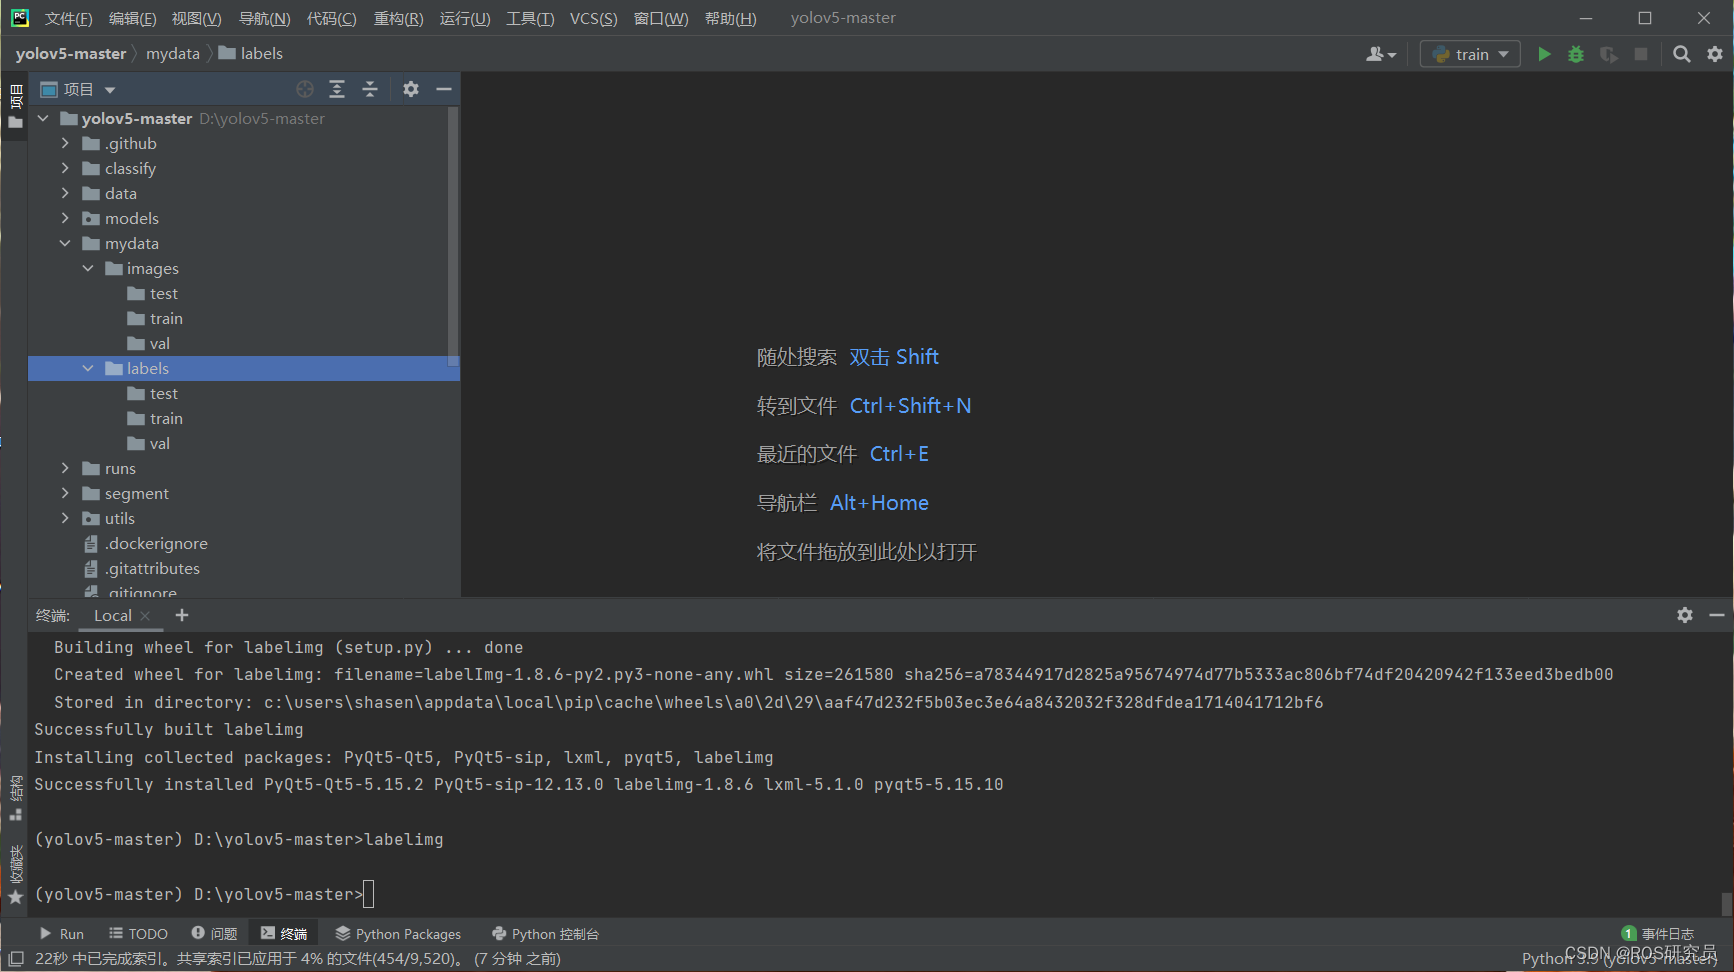
Task: Open the 文件(F) menu
Action: click(x=68, y=18)
